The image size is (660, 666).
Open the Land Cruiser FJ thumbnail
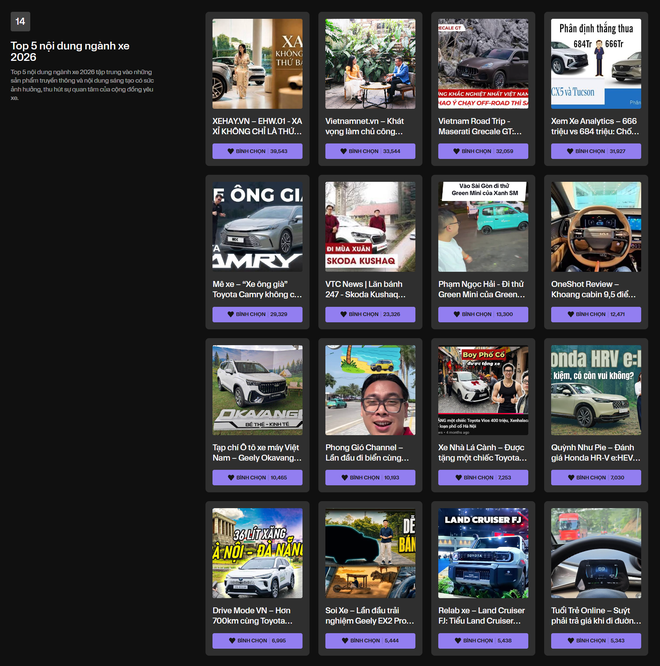483,553
